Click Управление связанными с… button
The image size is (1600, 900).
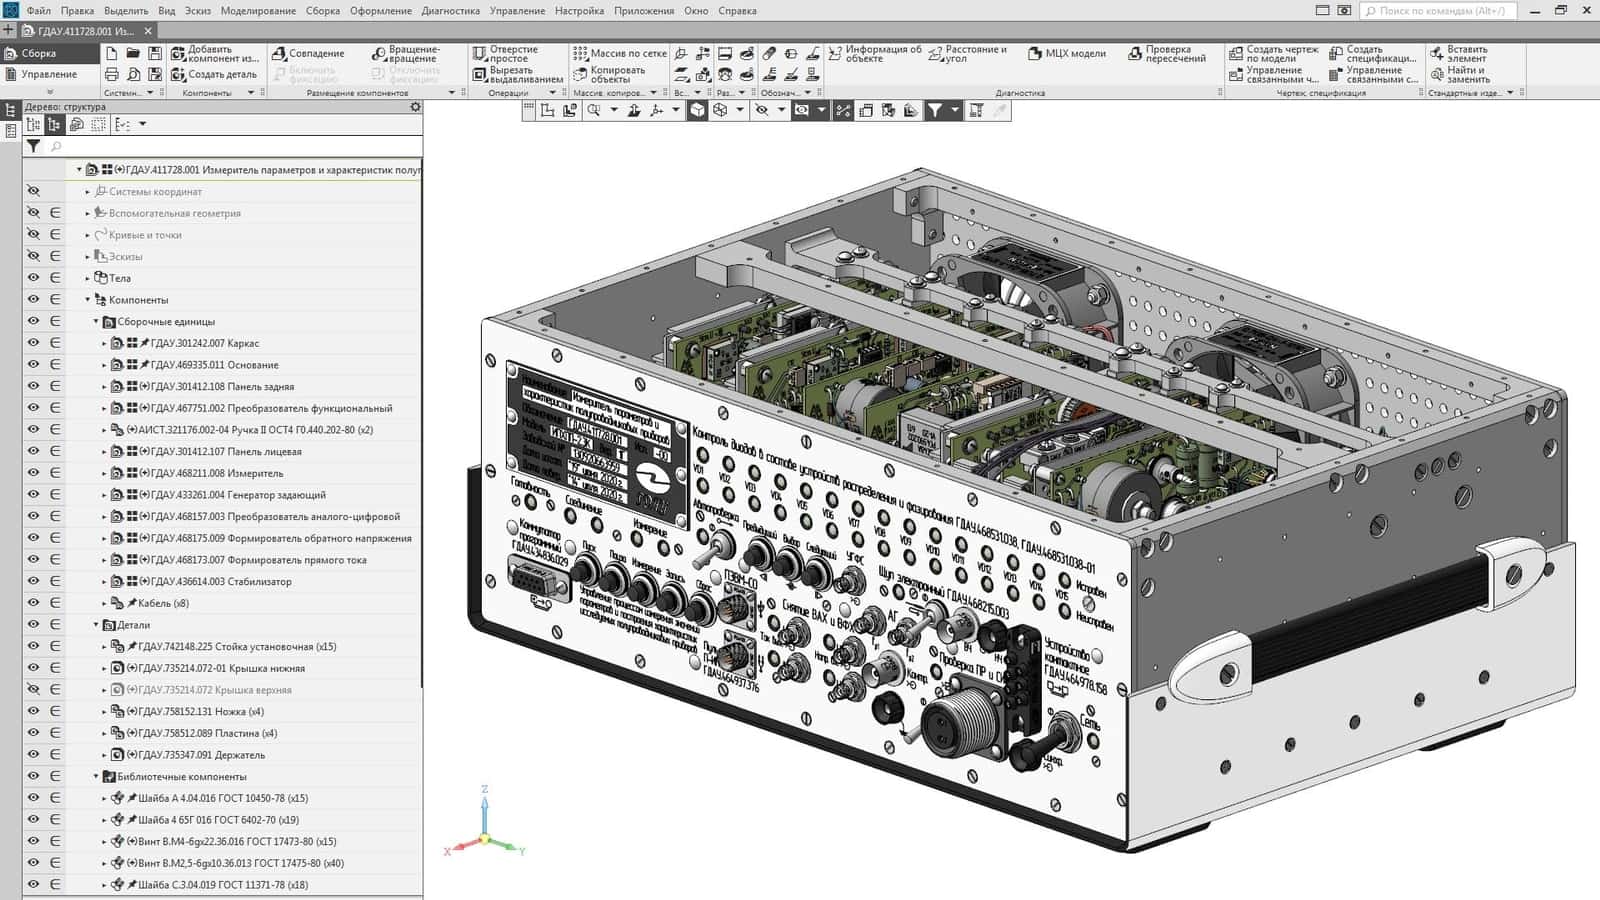pyautogui.click(x=1373, y=74)
